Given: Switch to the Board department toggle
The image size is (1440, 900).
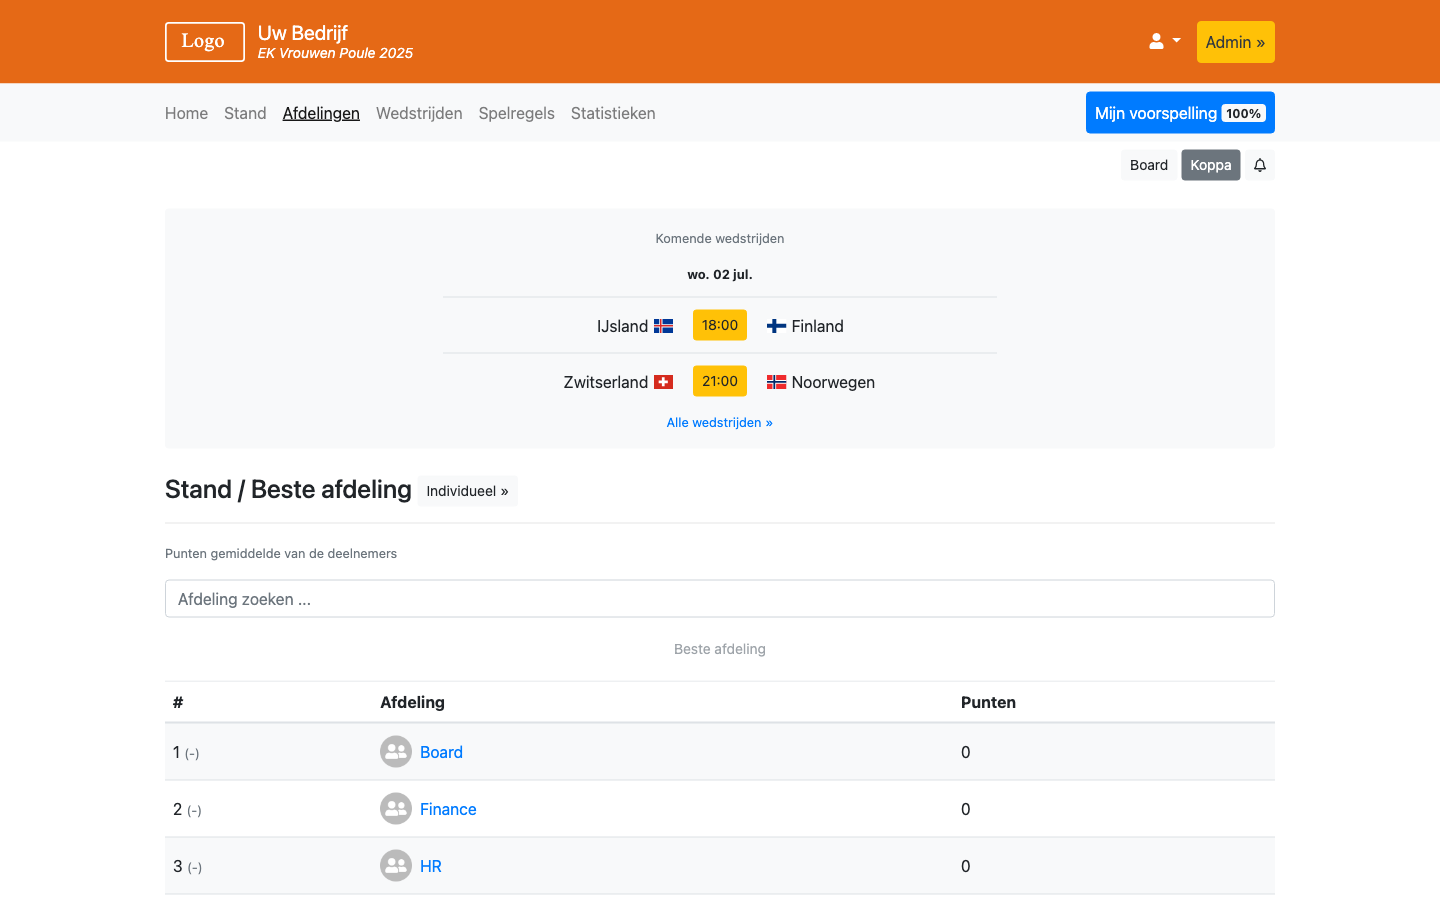Looking at the screenshot, I should pyautogui.click(x=1148, y=165).
